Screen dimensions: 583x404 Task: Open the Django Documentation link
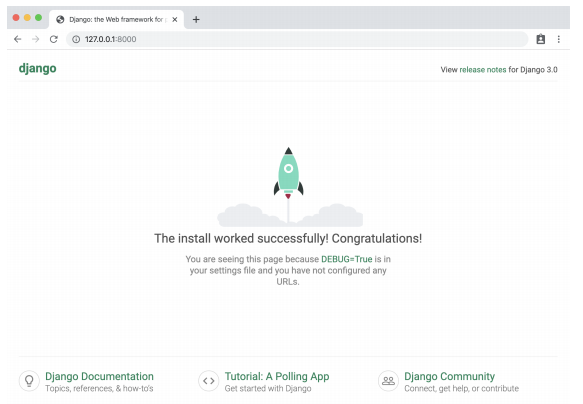point(99,376)
